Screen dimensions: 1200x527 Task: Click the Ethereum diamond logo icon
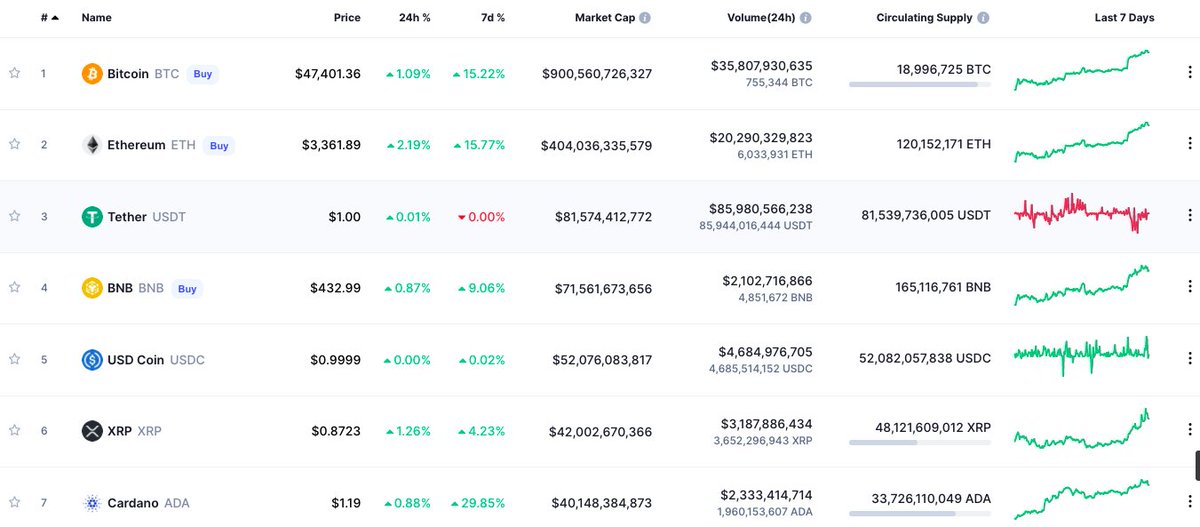[92, 145]
